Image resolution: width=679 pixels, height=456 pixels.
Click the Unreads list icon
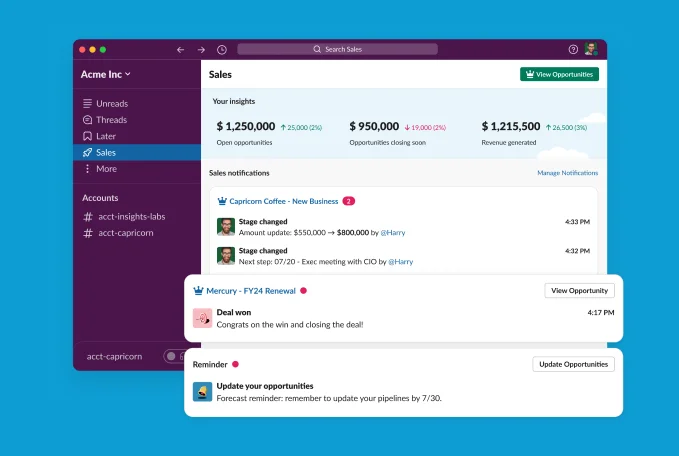(87, 103)
